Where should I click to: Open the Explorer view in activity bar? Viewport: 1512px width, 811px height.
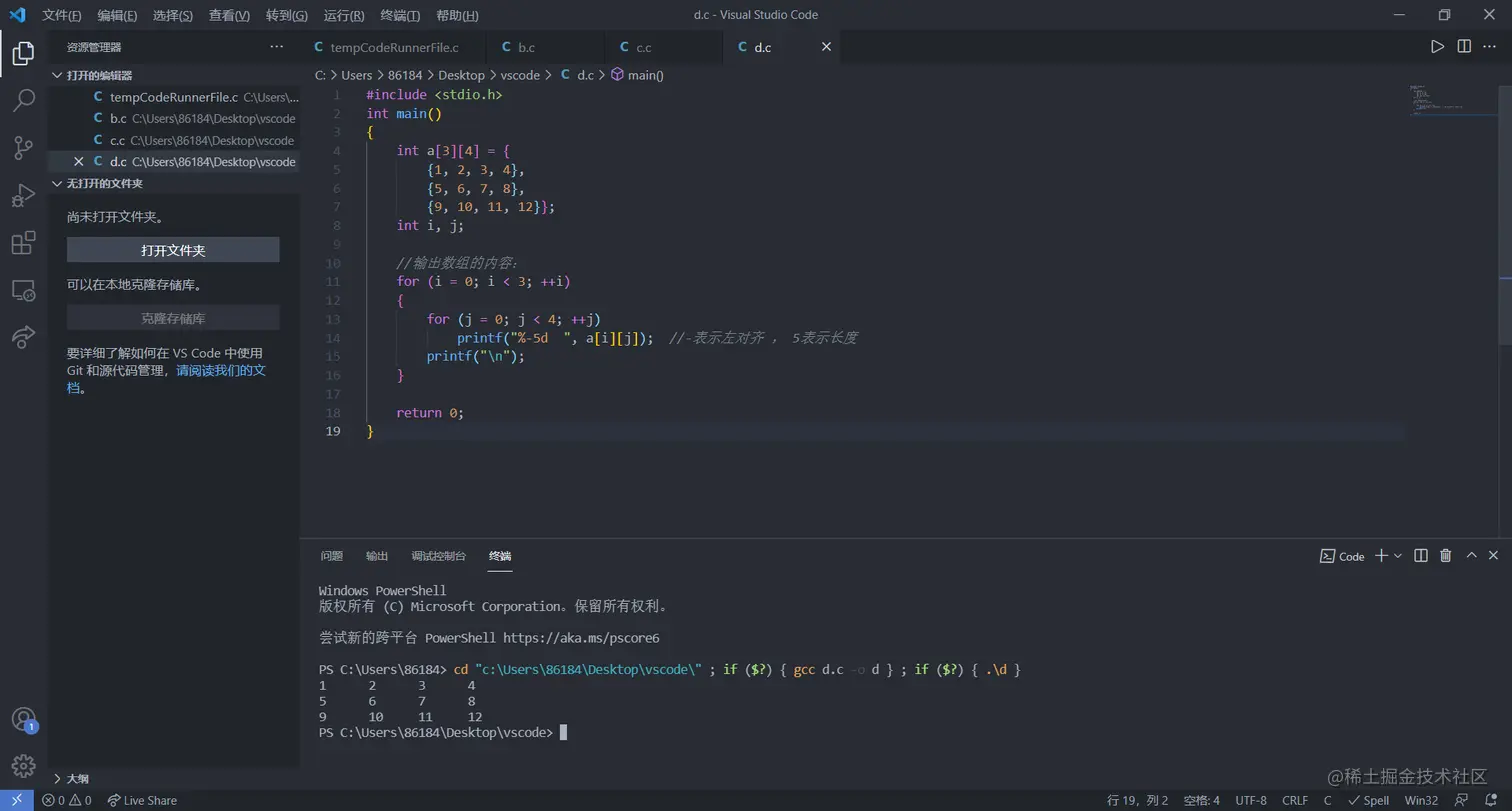point(23,54)
